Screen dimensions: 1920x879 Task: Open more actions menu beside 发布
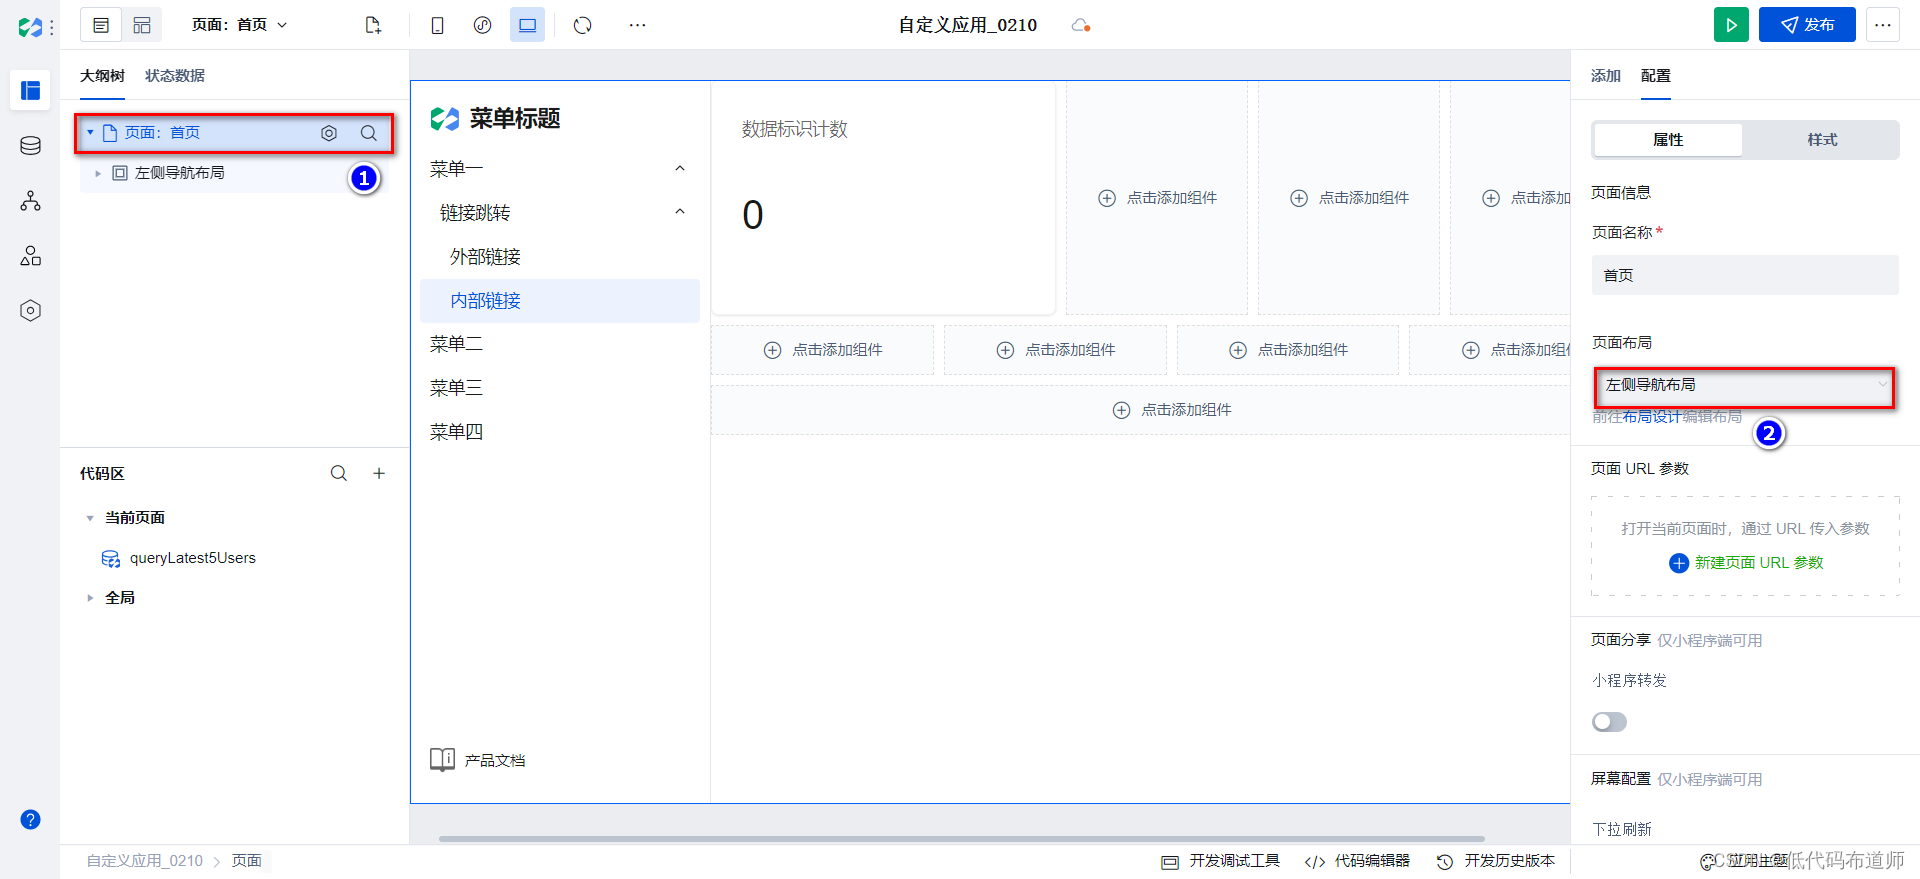tap(1883, 25)
